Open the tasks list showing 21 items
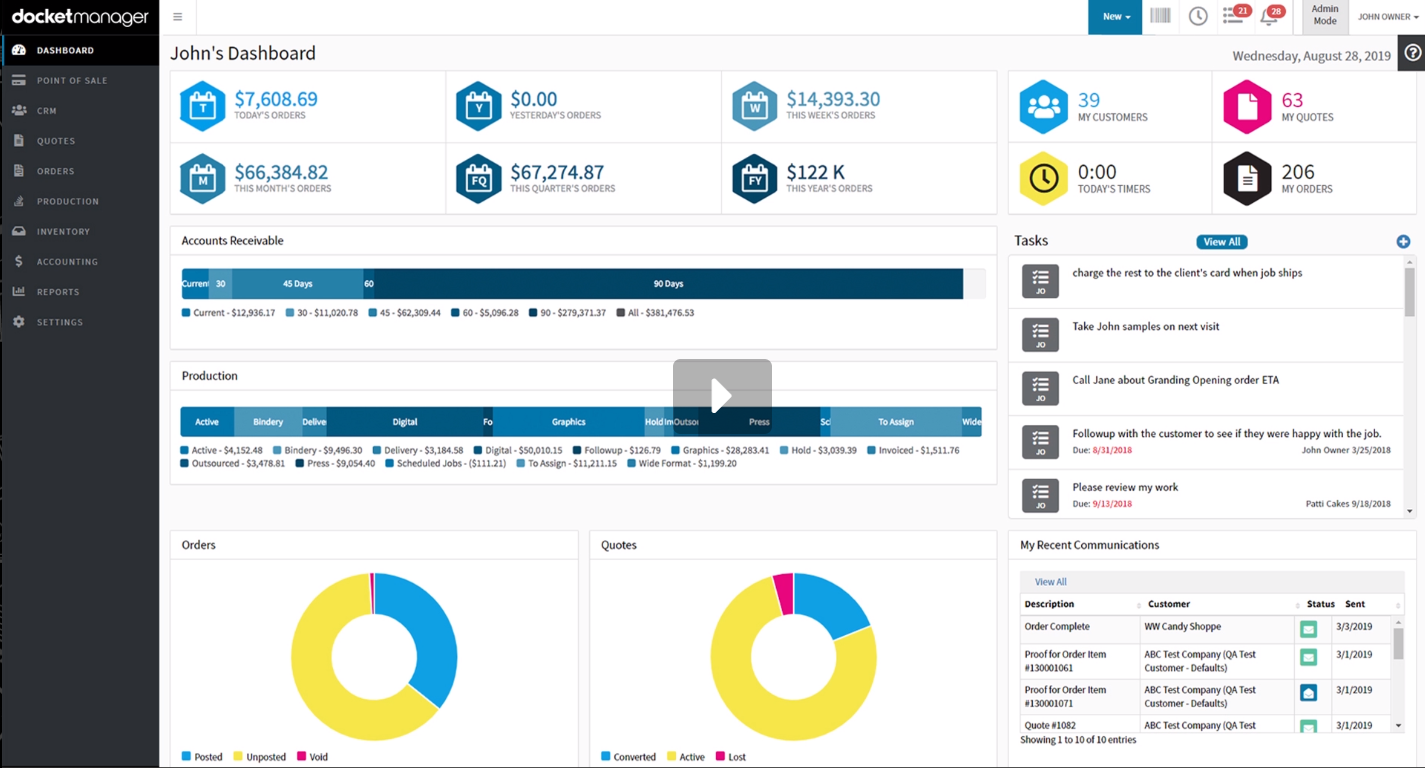The image size is (1425, 768). (1235, 16)
